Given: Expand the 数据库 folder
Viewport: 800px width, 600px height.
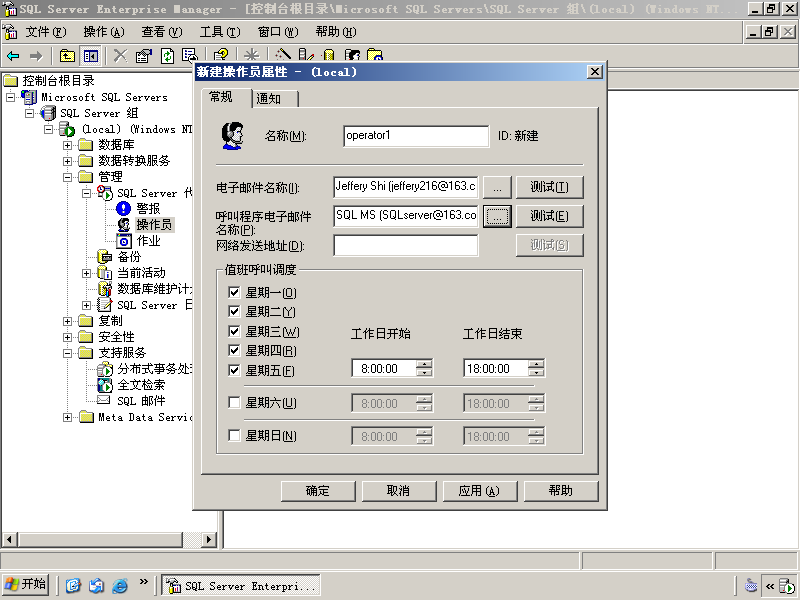Looking at the screenshot, I should tap(67, 145).
